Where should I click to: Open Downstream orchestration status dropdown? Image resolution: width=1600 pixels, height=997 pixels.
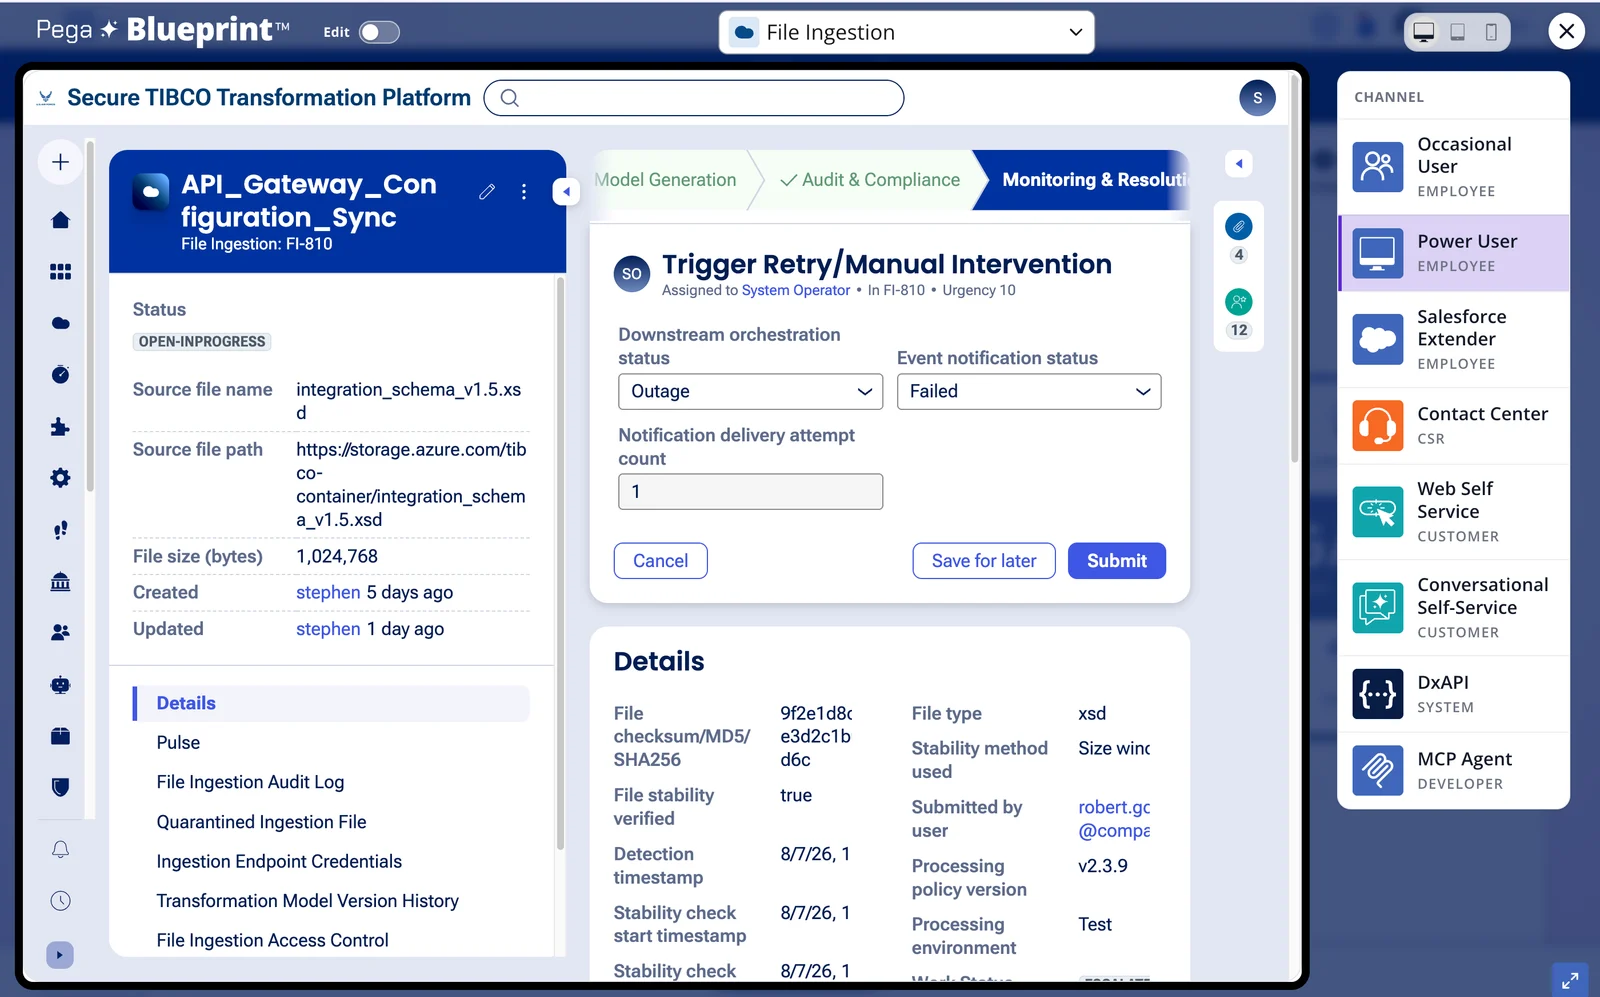click(750, 392)
